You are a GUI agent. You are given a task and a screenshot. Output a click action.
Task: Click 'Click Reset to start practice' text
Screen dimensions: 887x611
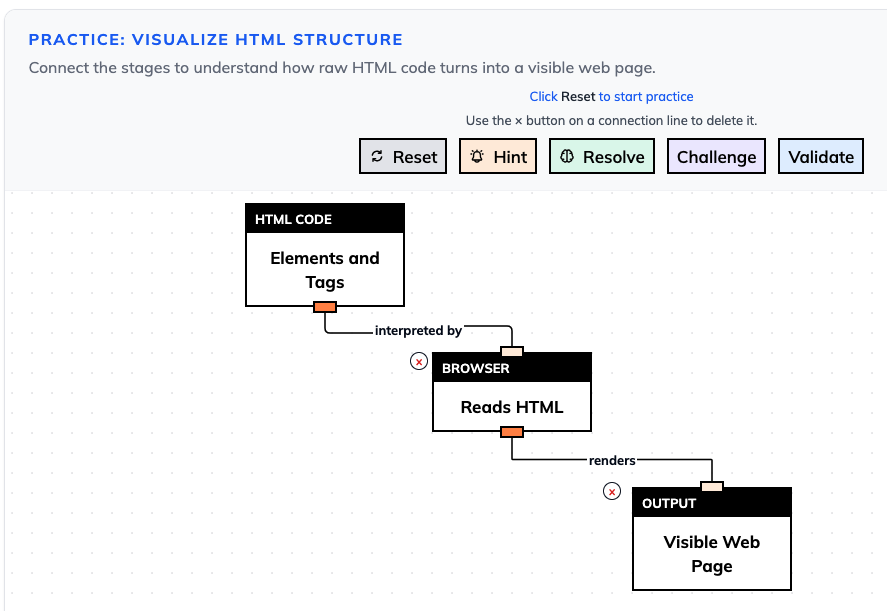click(x=611, y=97)
